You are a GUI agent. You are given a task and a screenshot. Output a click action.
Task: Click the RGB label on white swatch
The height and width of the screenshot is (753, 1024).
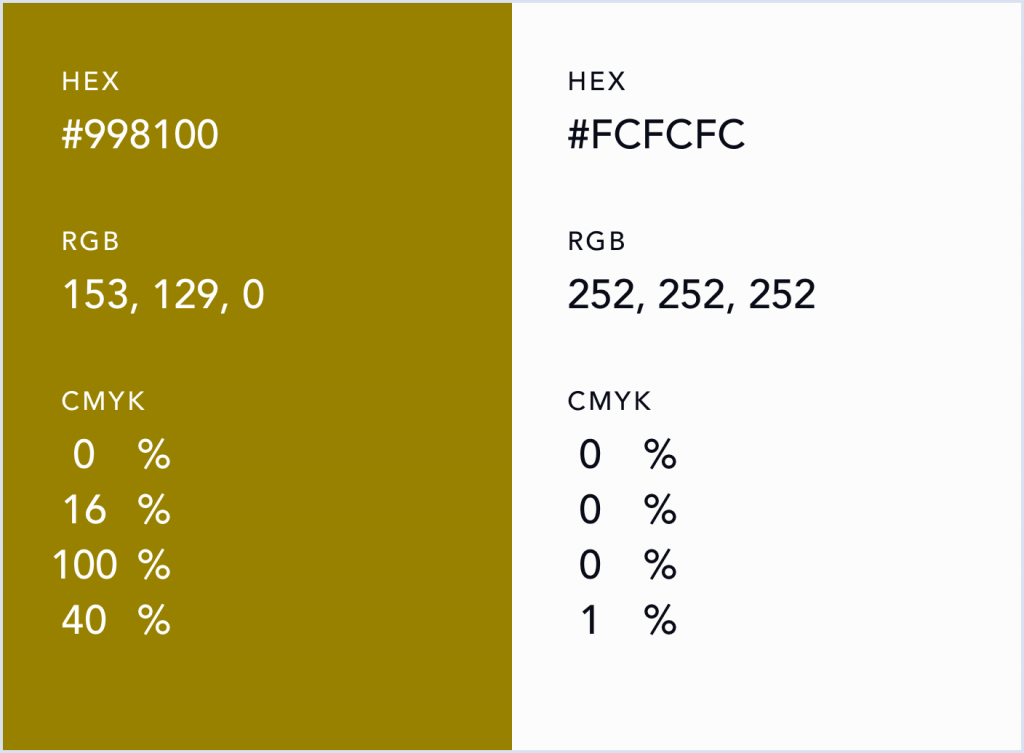pyautogui.click(x=597, y=242)
